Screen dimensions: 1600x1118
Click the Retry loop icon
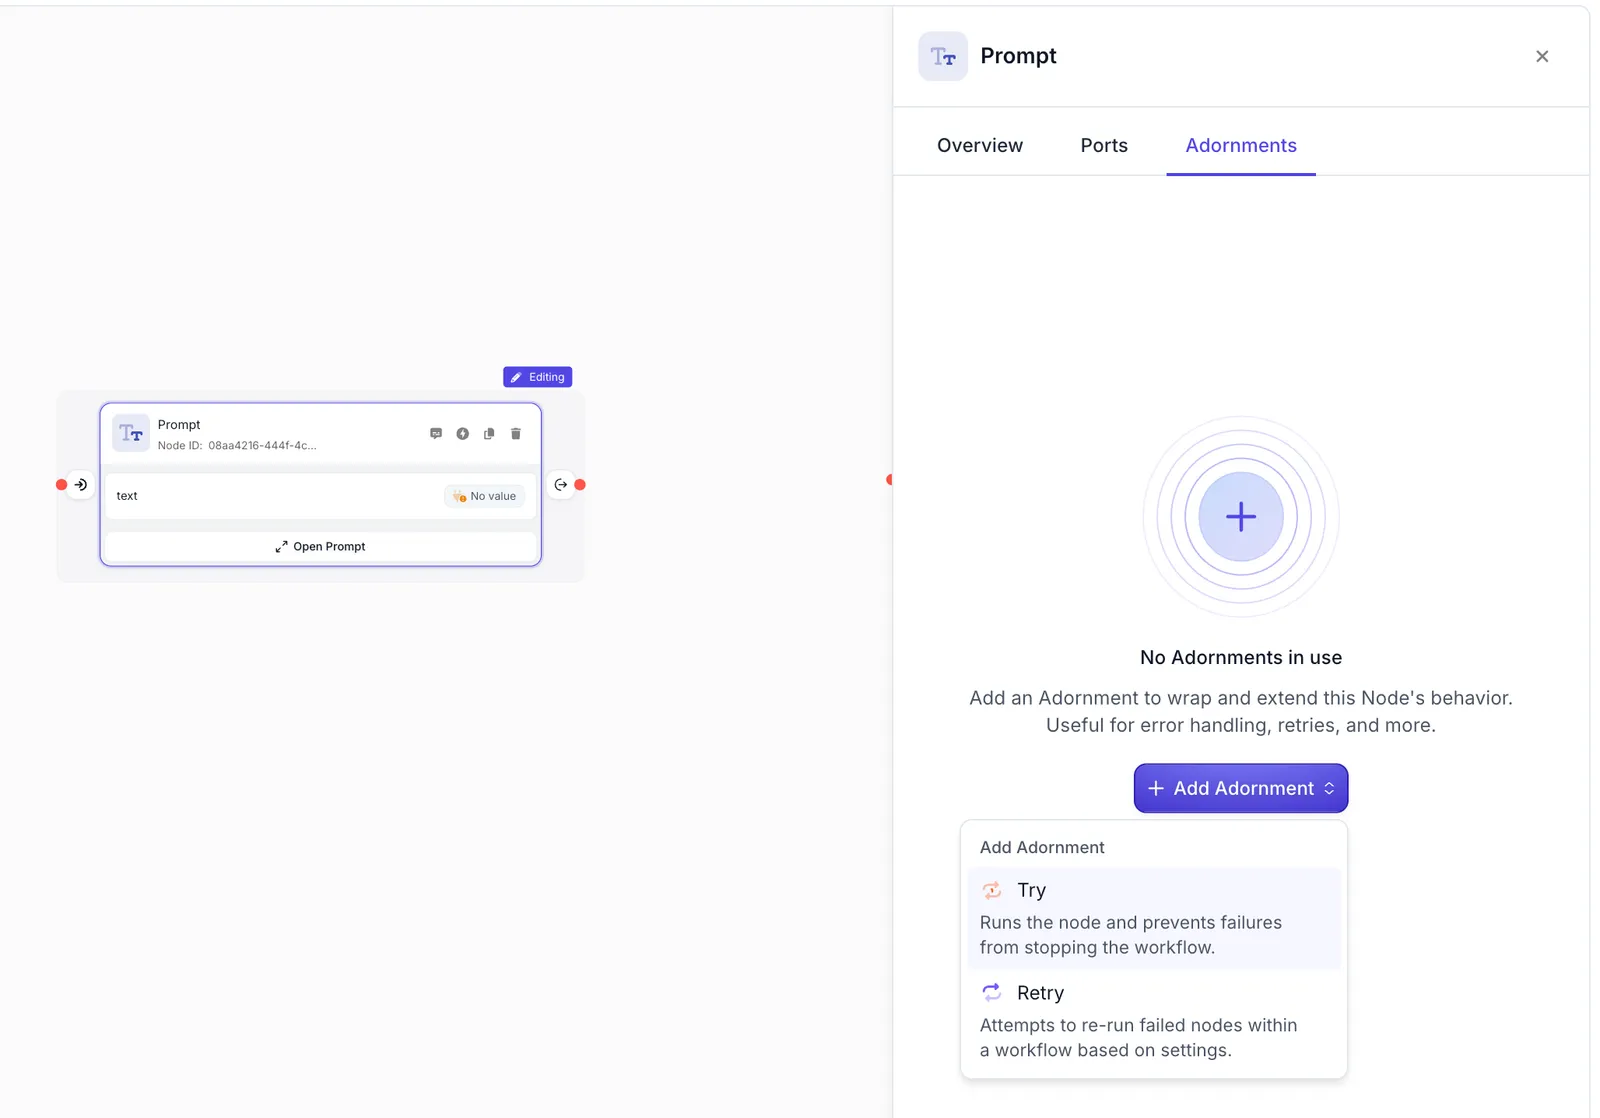(992, 992)
